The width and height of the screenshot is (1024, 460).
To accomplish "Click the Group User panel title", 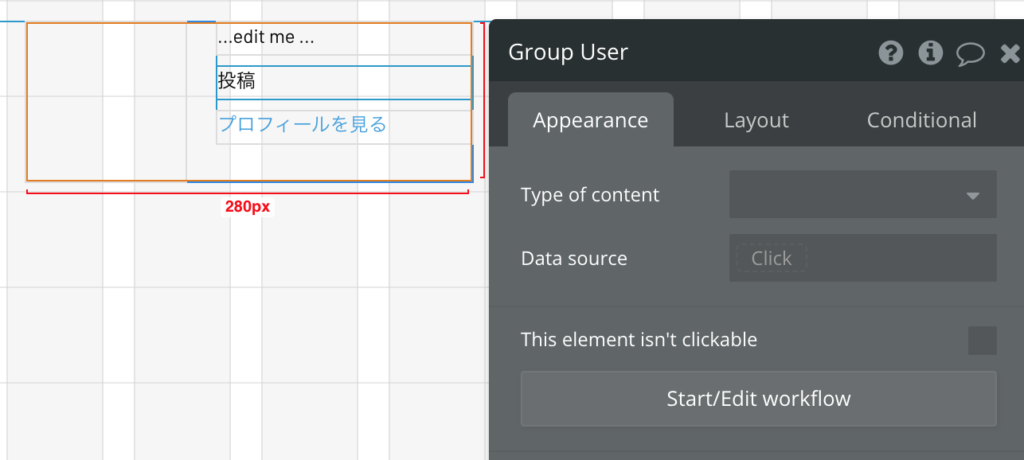I will (568, 52).
